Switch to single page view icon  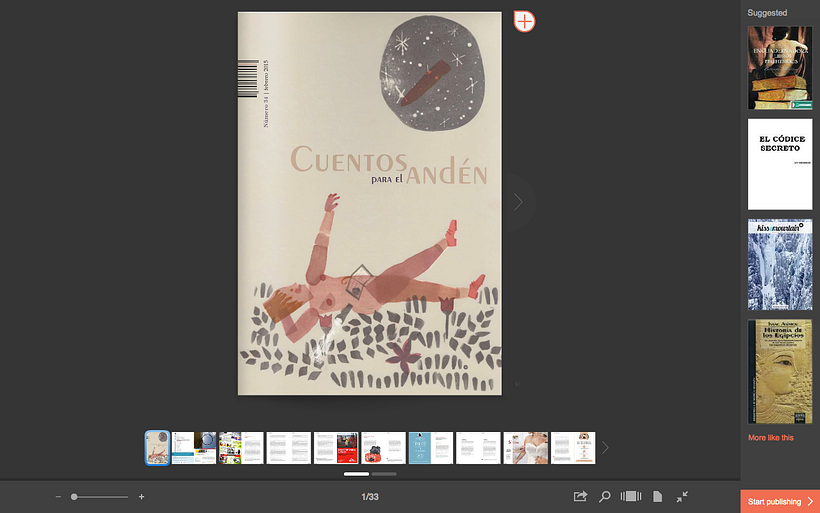(x=657, y=496)
